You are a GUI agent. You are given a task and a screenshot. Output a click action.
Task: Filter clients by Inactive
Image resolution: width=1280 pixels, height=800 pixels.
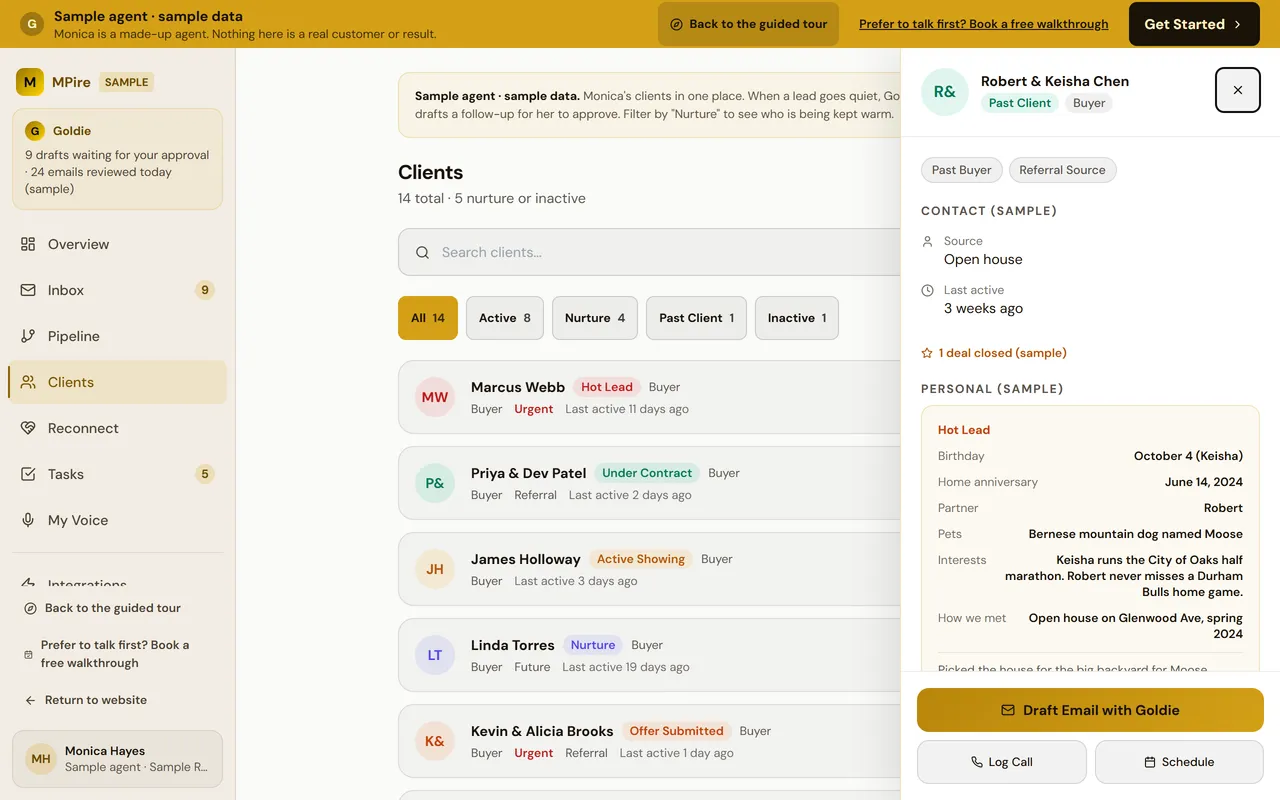pyautogui.click(x=797, y=318)
